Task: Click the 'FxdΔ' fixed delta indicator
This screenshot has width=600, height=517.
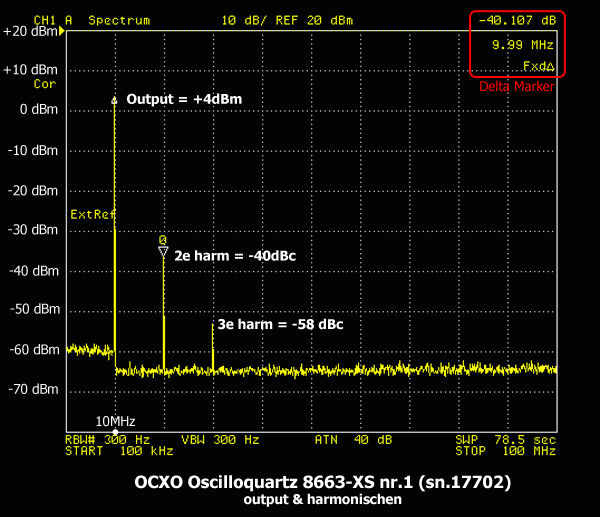Action: pyautogui.click(x=538, y=66)
